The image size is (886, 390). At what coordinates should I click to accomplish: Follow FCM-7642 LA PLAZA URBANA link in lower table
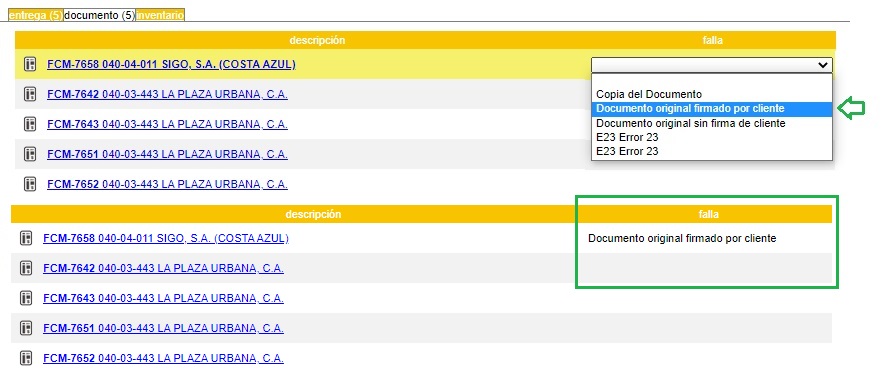click(163, 268)
